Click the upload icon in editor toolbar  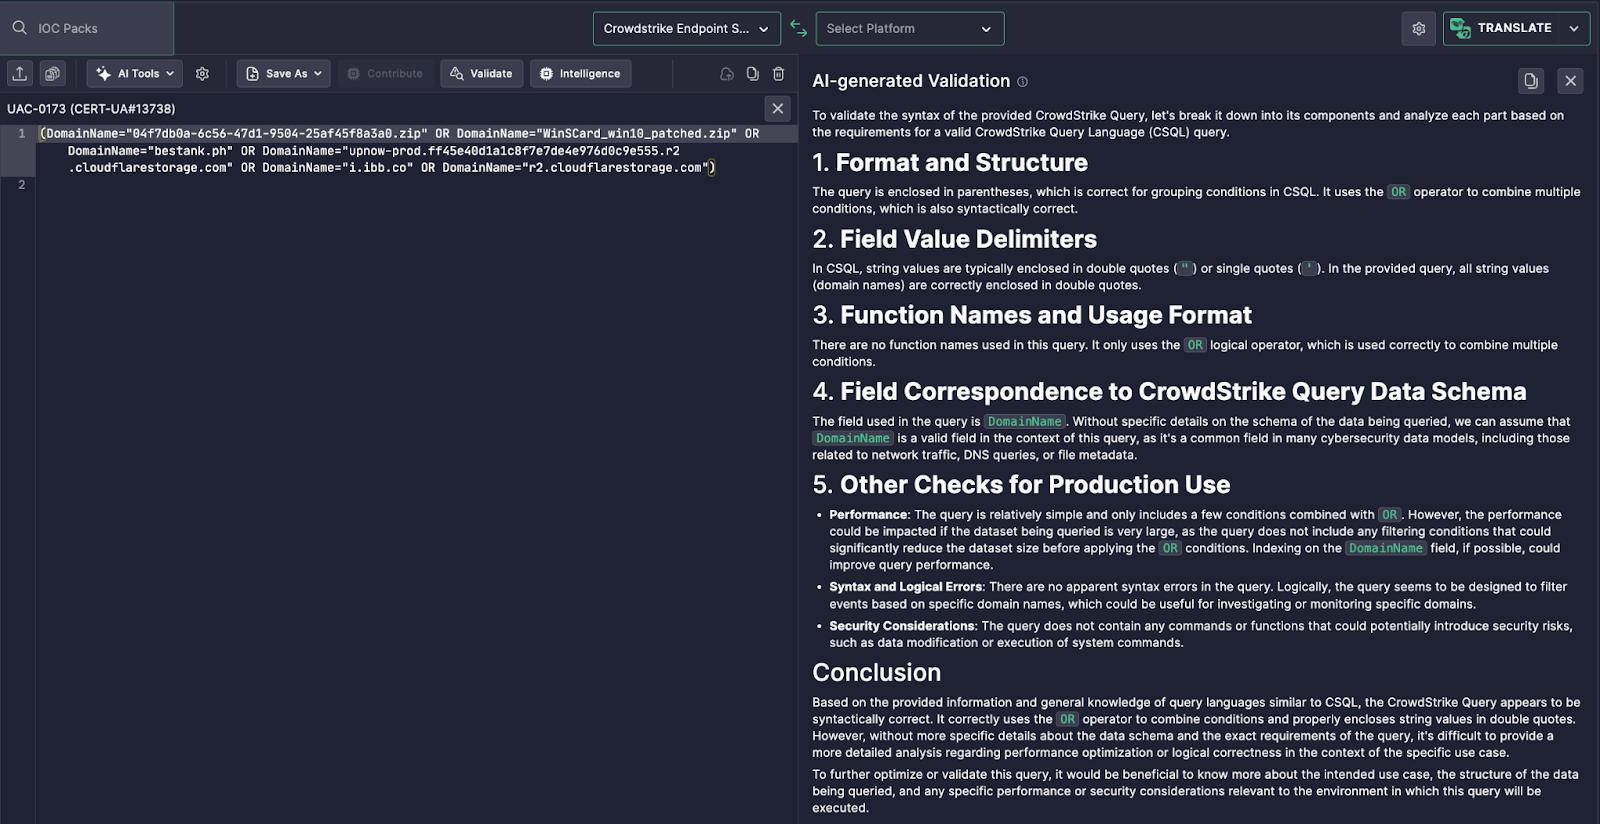pos(20,73)
